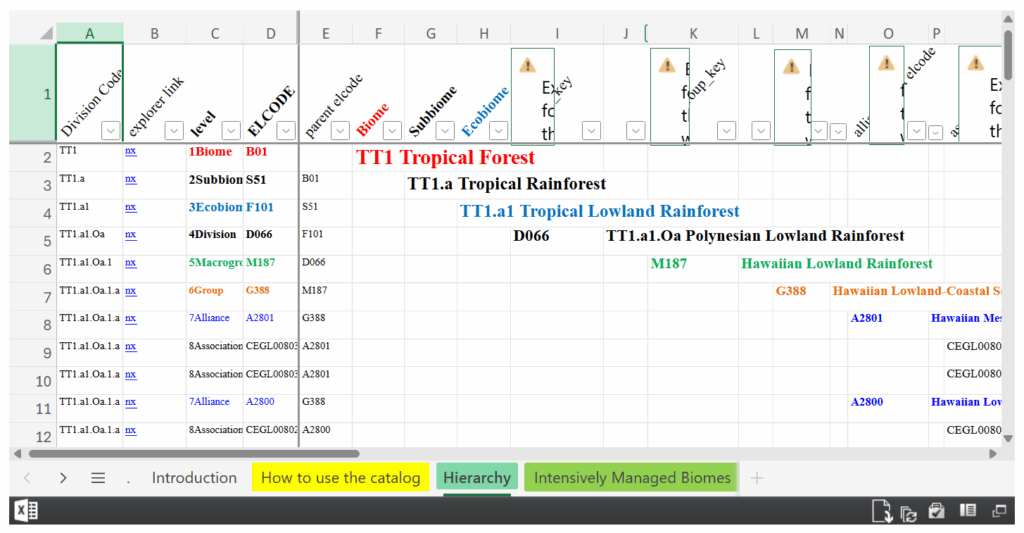Open the nx explorer link in row 6
The height and width of the screenshot is (533, 1024).
tap(130, 264)
